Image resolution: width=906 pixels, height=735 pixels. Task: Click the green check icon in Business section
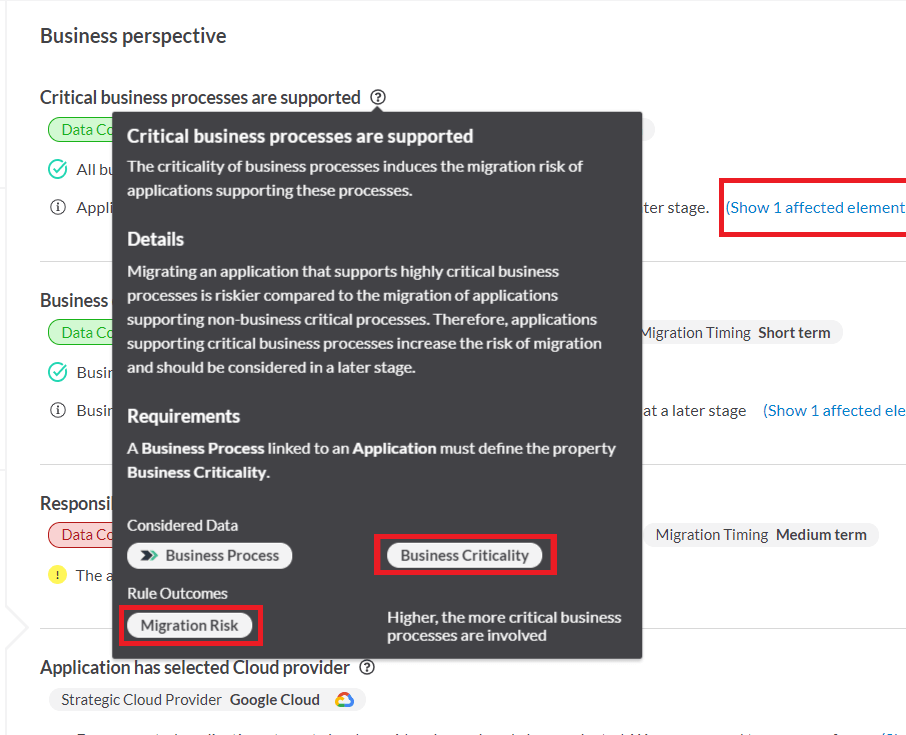pyautogui.click(x=57, y=372)
